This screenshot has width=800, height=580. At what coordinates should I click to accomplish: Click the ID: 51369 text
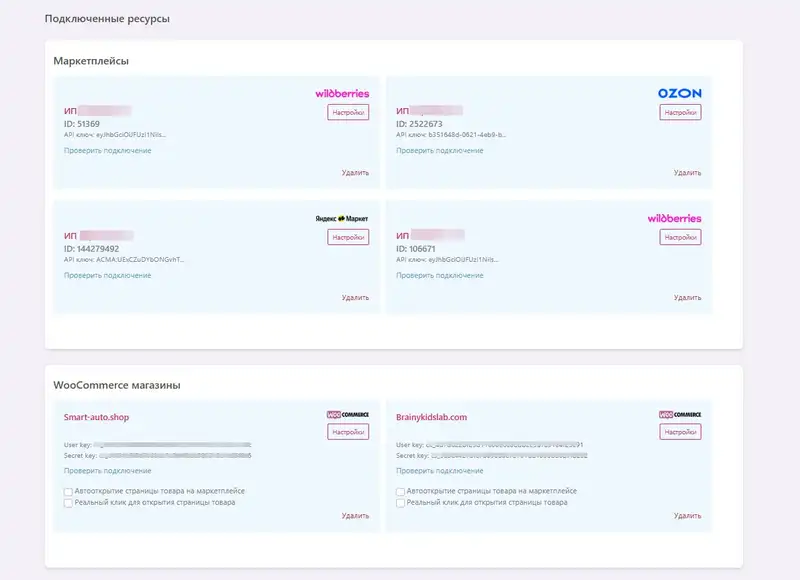(x=82, y=124)
